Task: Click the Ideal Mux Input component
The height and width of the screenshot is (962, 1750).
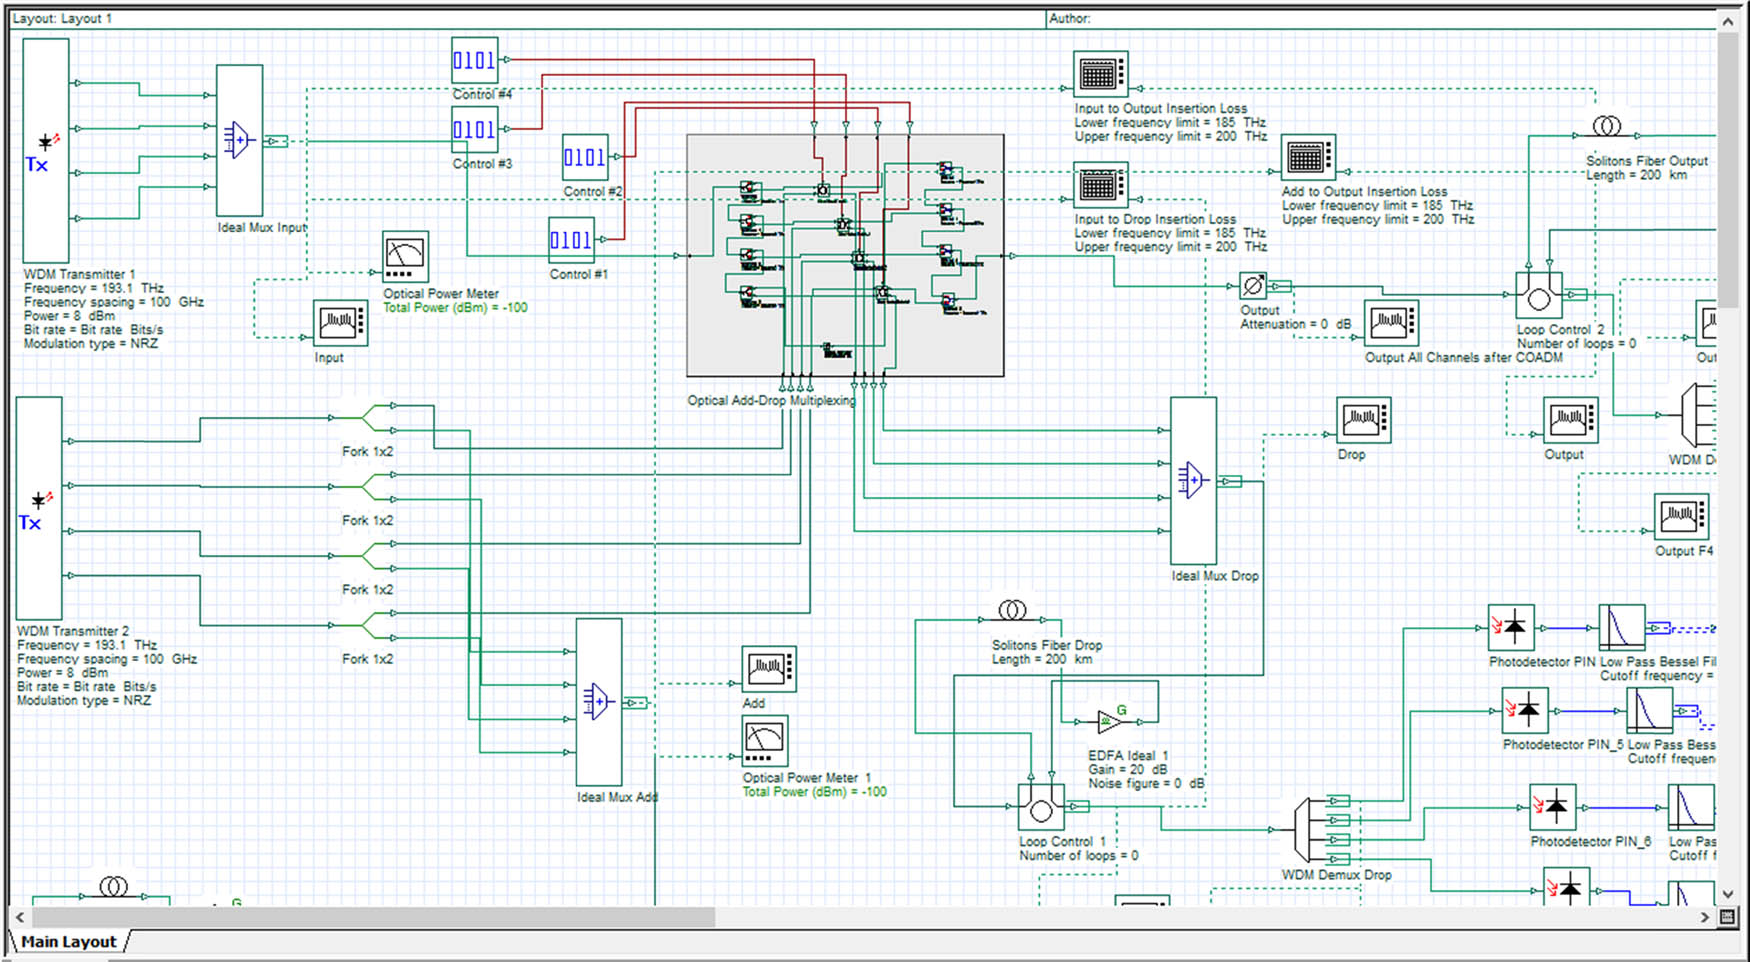Action: [239, 140]
